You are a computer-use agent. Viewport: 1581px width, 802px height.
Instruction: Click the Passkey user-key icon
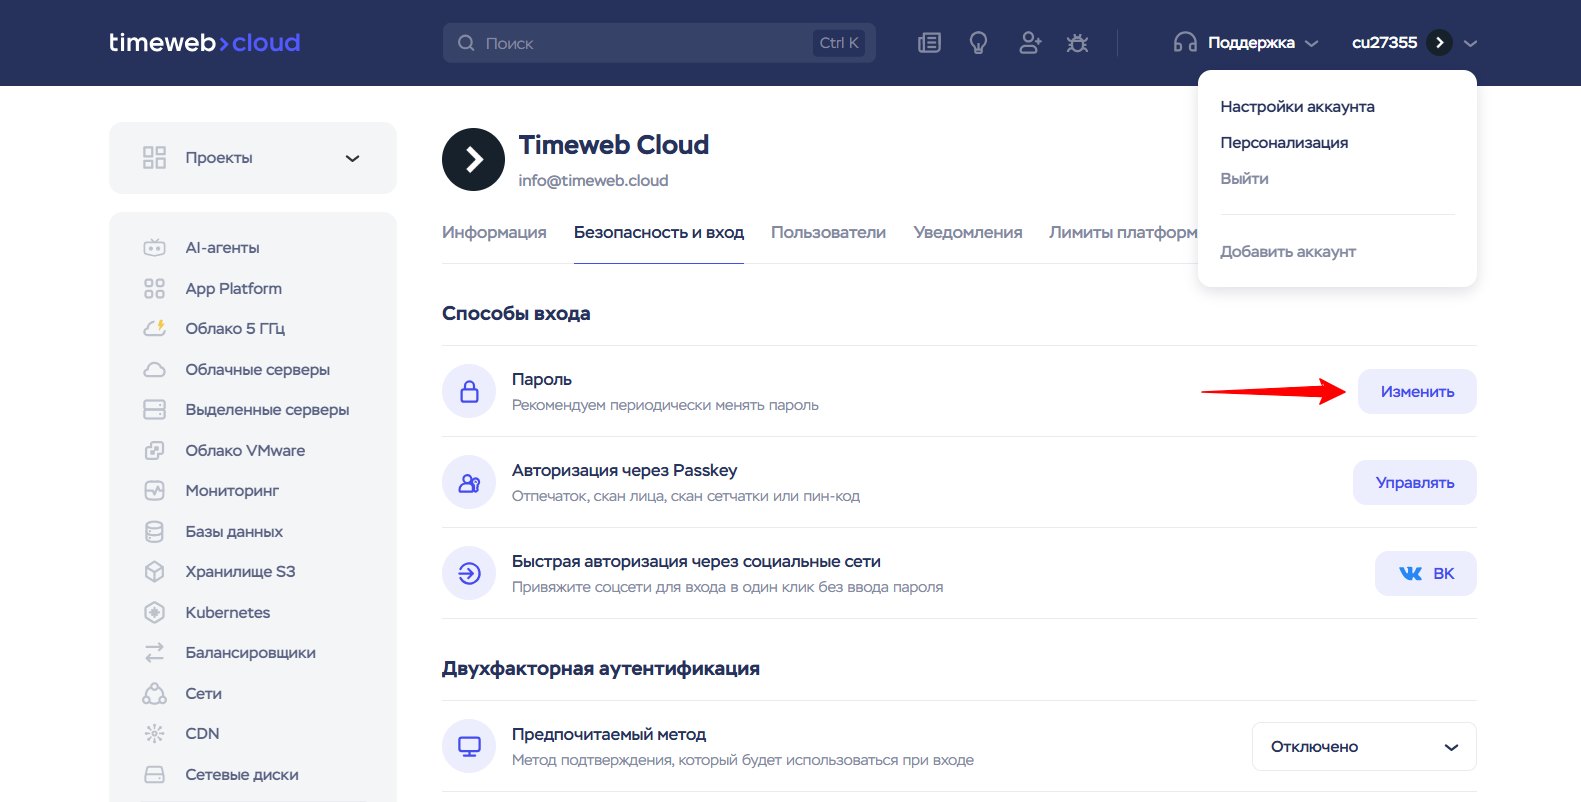(469, 482)
